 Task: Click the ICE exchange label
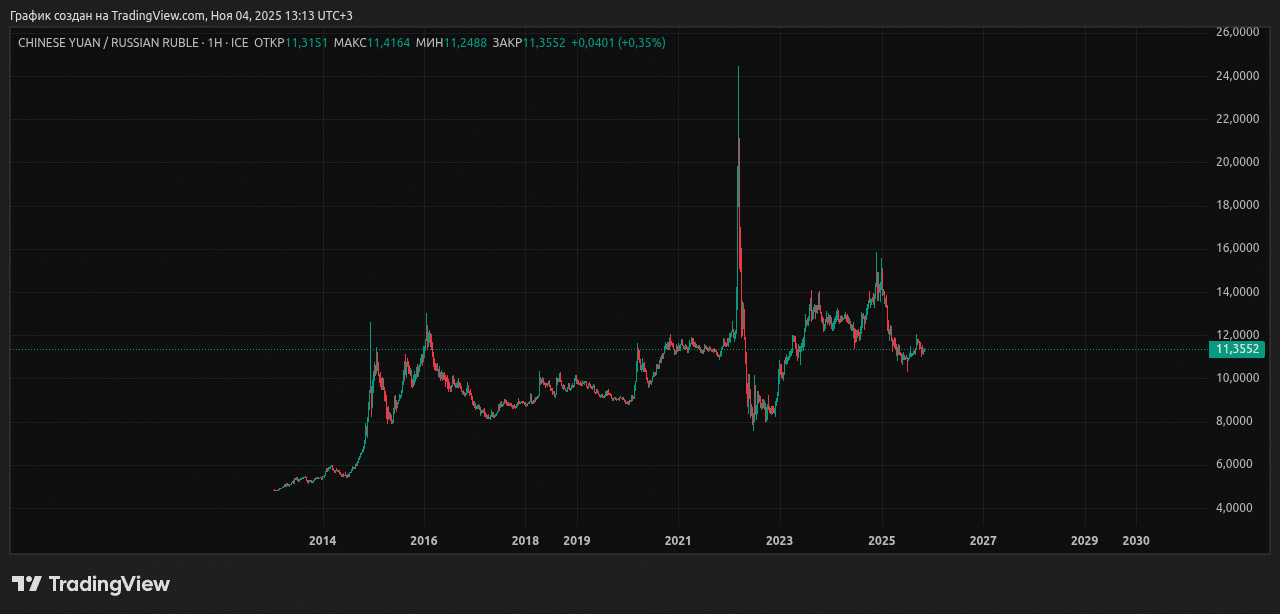(x=240, y=43)
